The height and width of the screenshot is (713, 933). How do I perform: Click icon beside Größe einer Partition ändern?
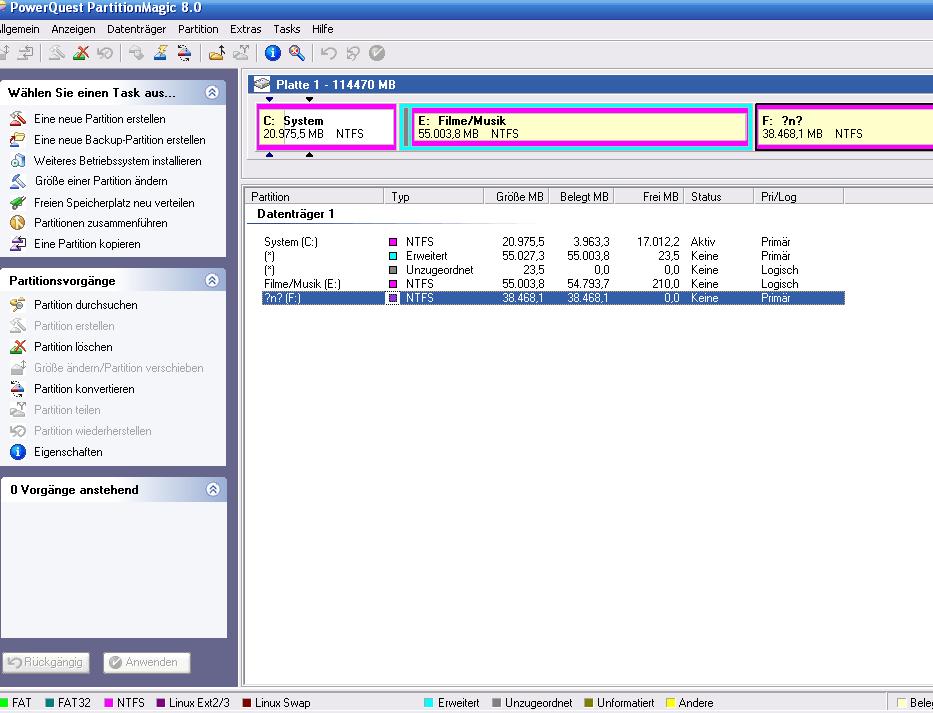tap(18, 181)
